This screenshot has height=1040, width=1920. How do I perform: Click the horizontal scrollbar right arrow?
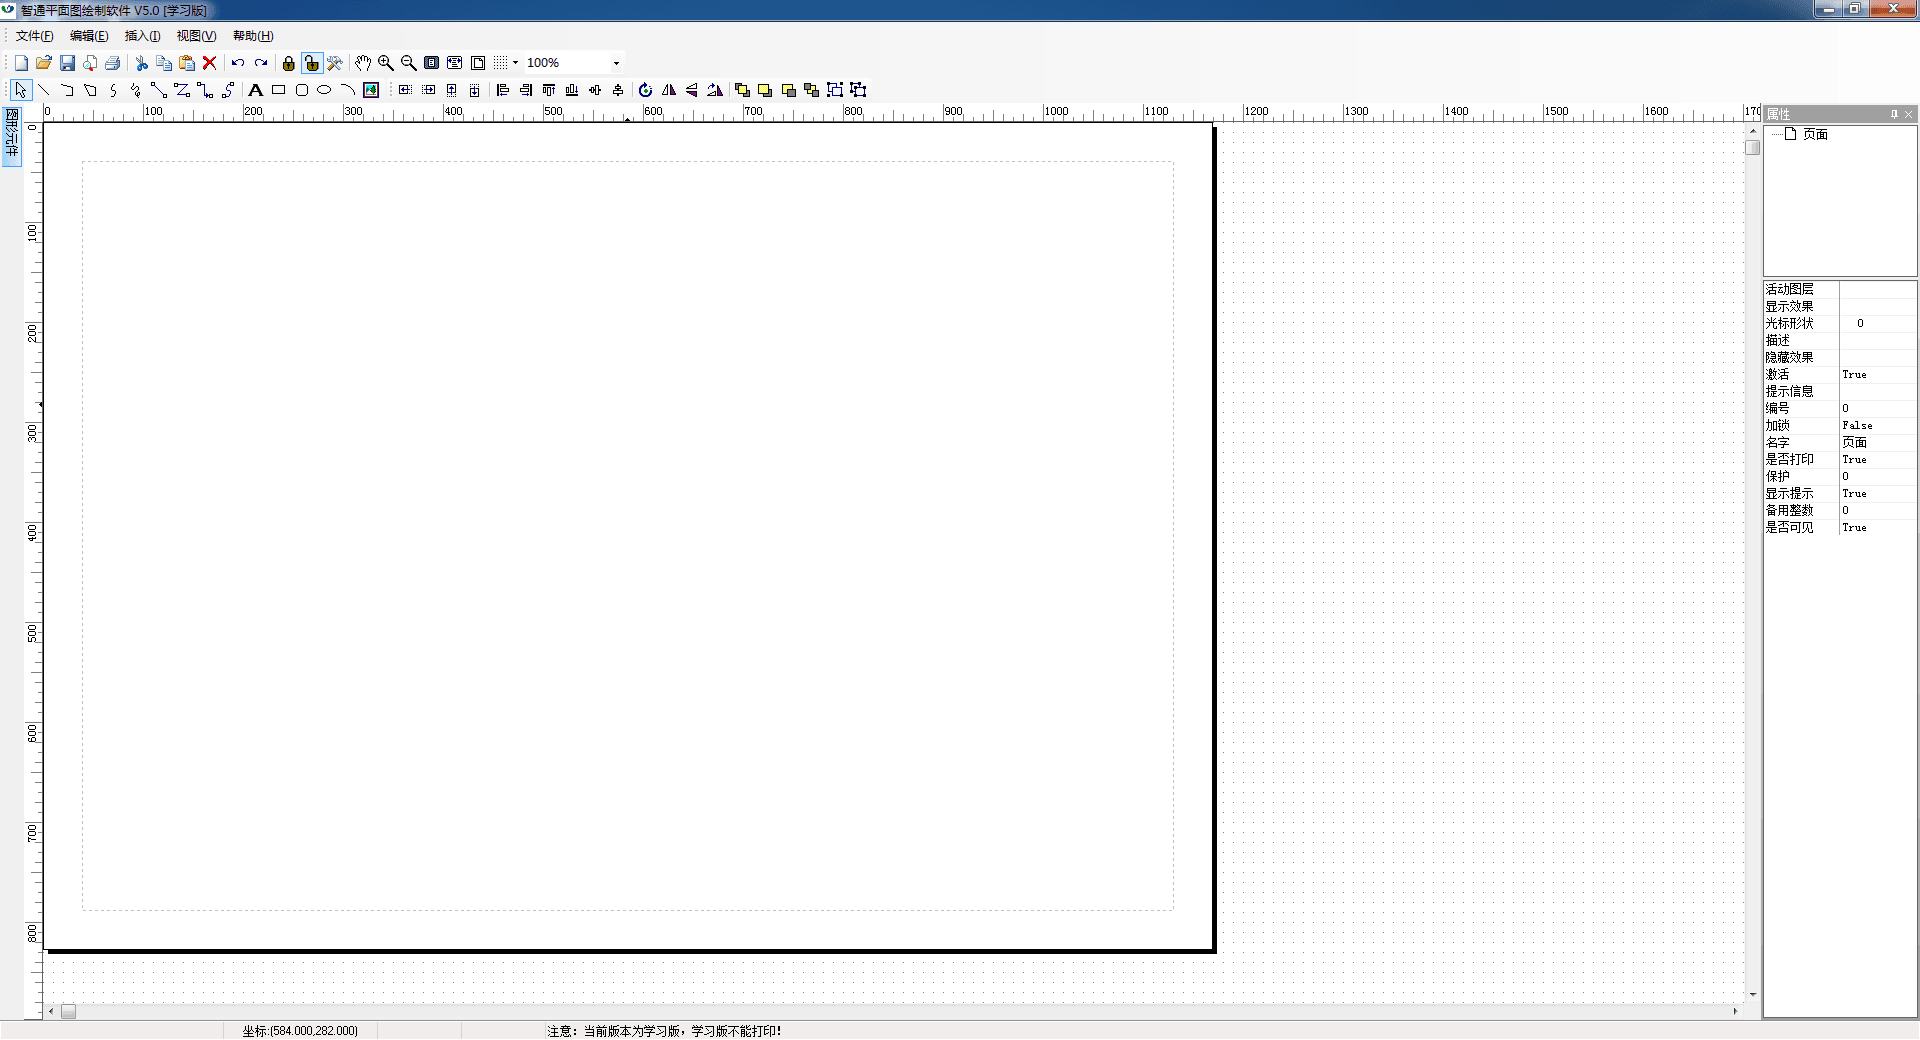pos(1735,1011)
